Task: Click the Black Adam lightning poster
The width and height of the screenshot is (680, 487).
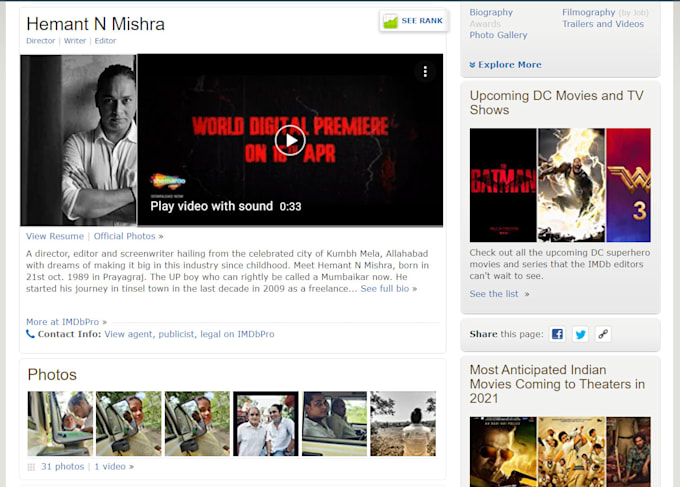Action: pos(571,185)
